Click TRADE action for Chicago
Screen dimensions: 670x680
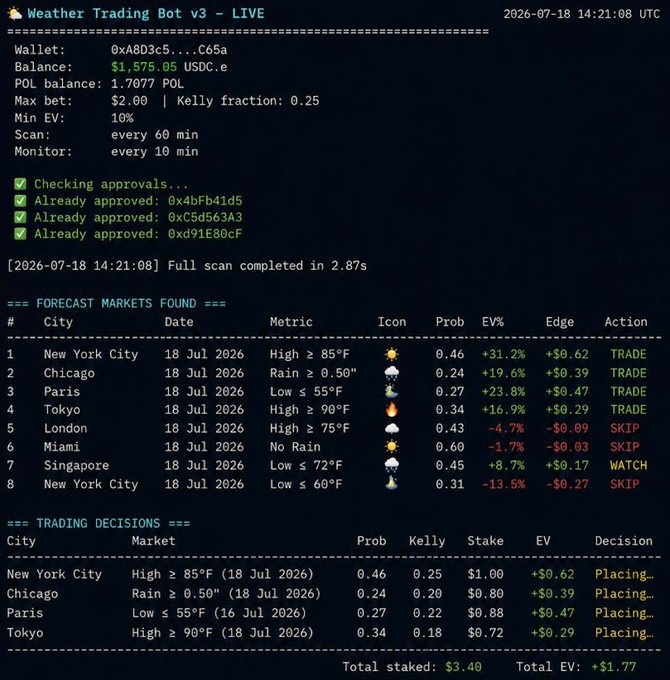coord(628,373)
